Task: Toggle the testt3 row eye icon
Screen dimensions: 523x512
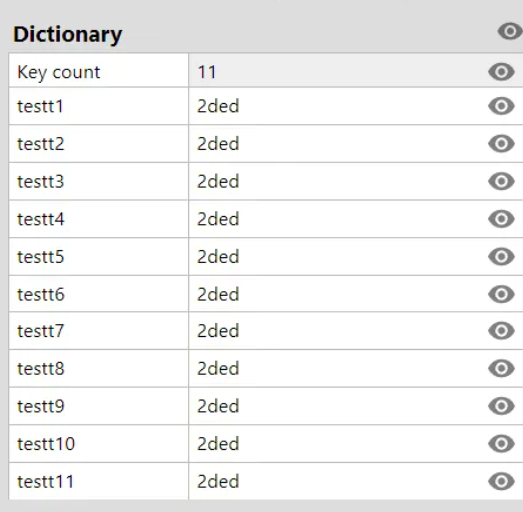Action: pyautogui.click(x=501, y=181)
